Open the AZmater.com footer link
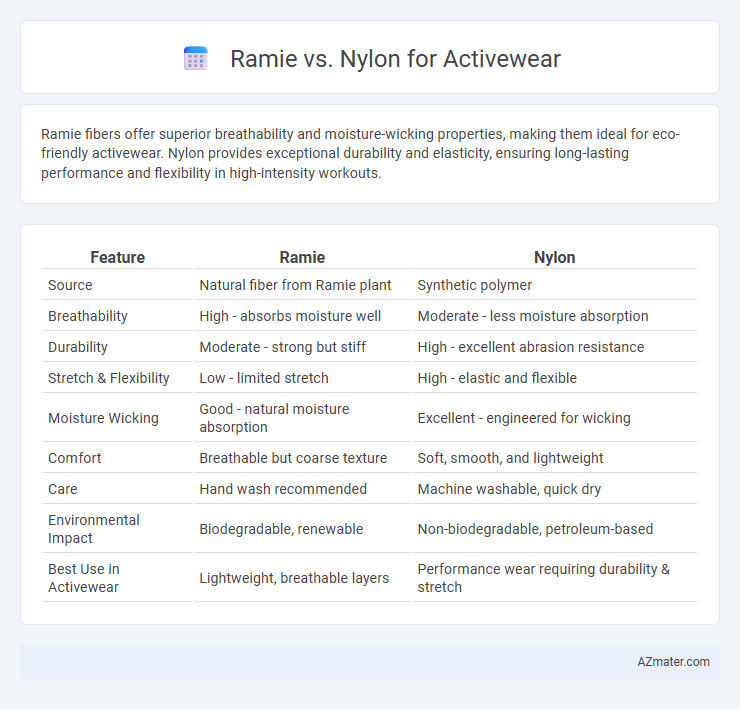The width and height of the screenshot is (740, 709). pos(673,662)
